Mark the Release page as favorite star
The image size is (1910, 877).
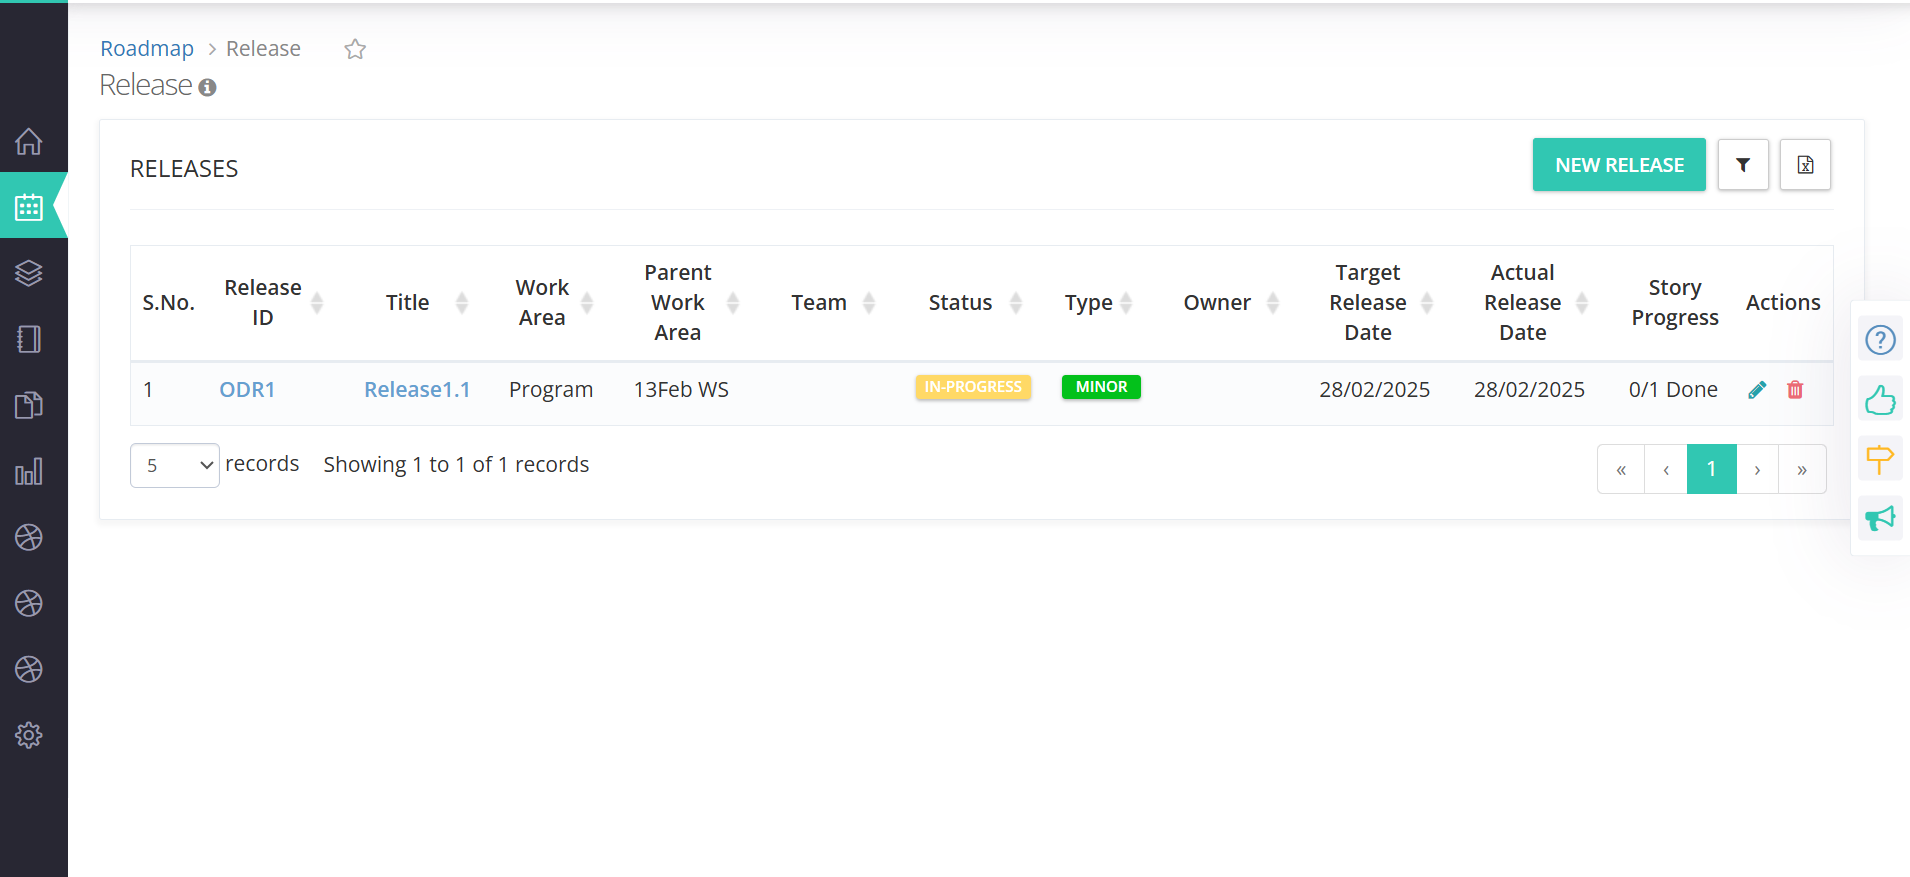pyautogui.click(x=355, y=49)
